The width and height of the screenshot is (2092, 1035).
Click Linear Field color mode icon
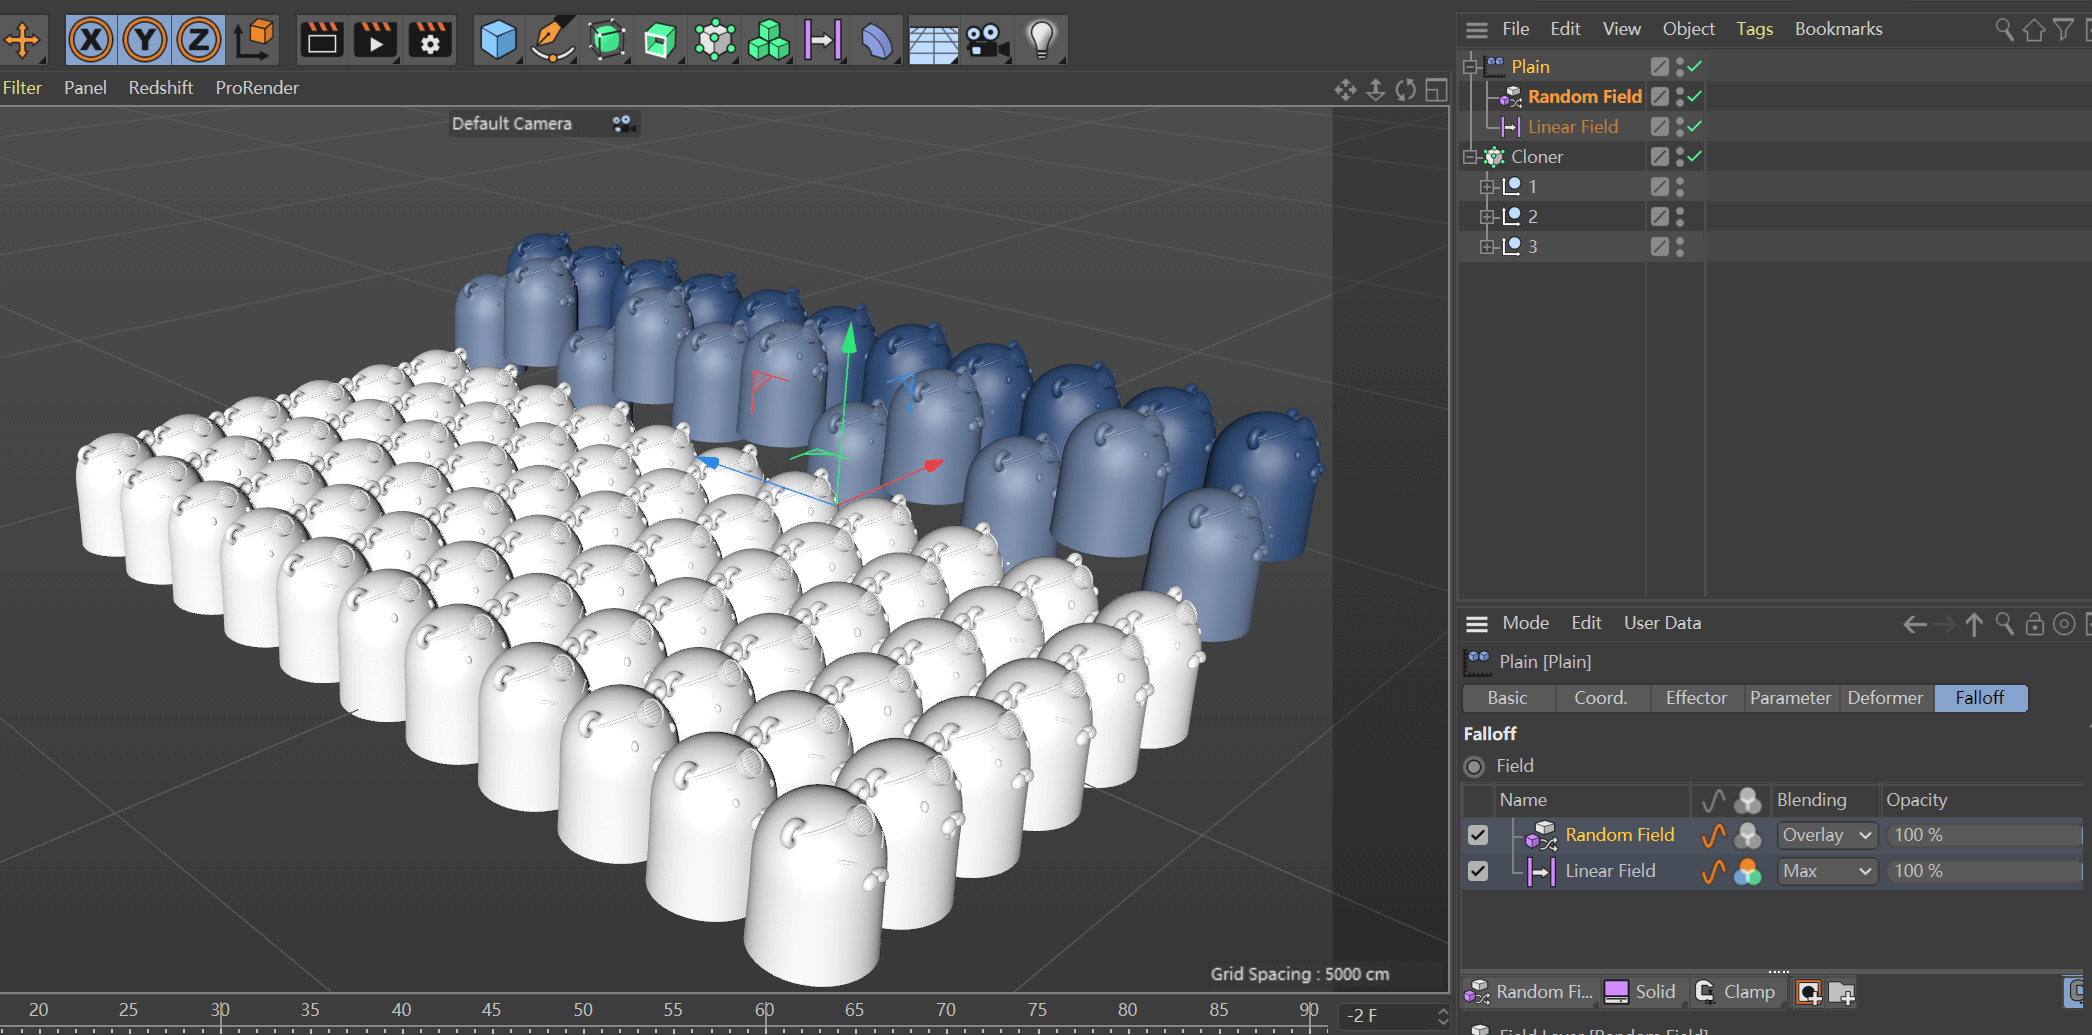[x=1747, y=871]
